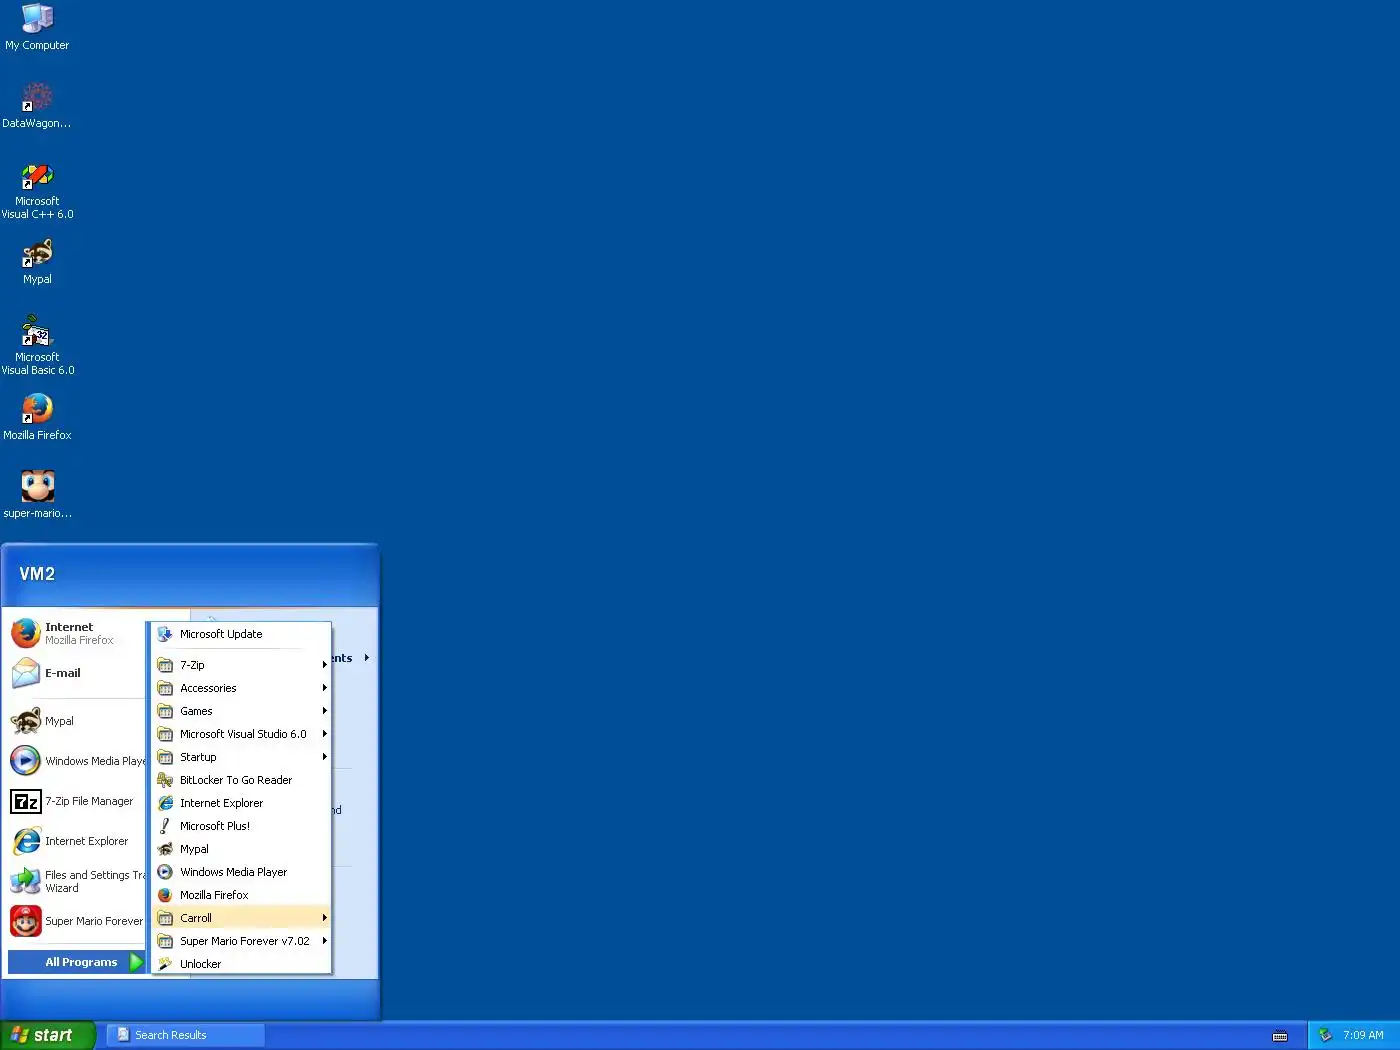Open Microsoft Visual Studio 6.0 group
The height and width of the screenshot is (1050, 1400).
click(x=241, y=734)
